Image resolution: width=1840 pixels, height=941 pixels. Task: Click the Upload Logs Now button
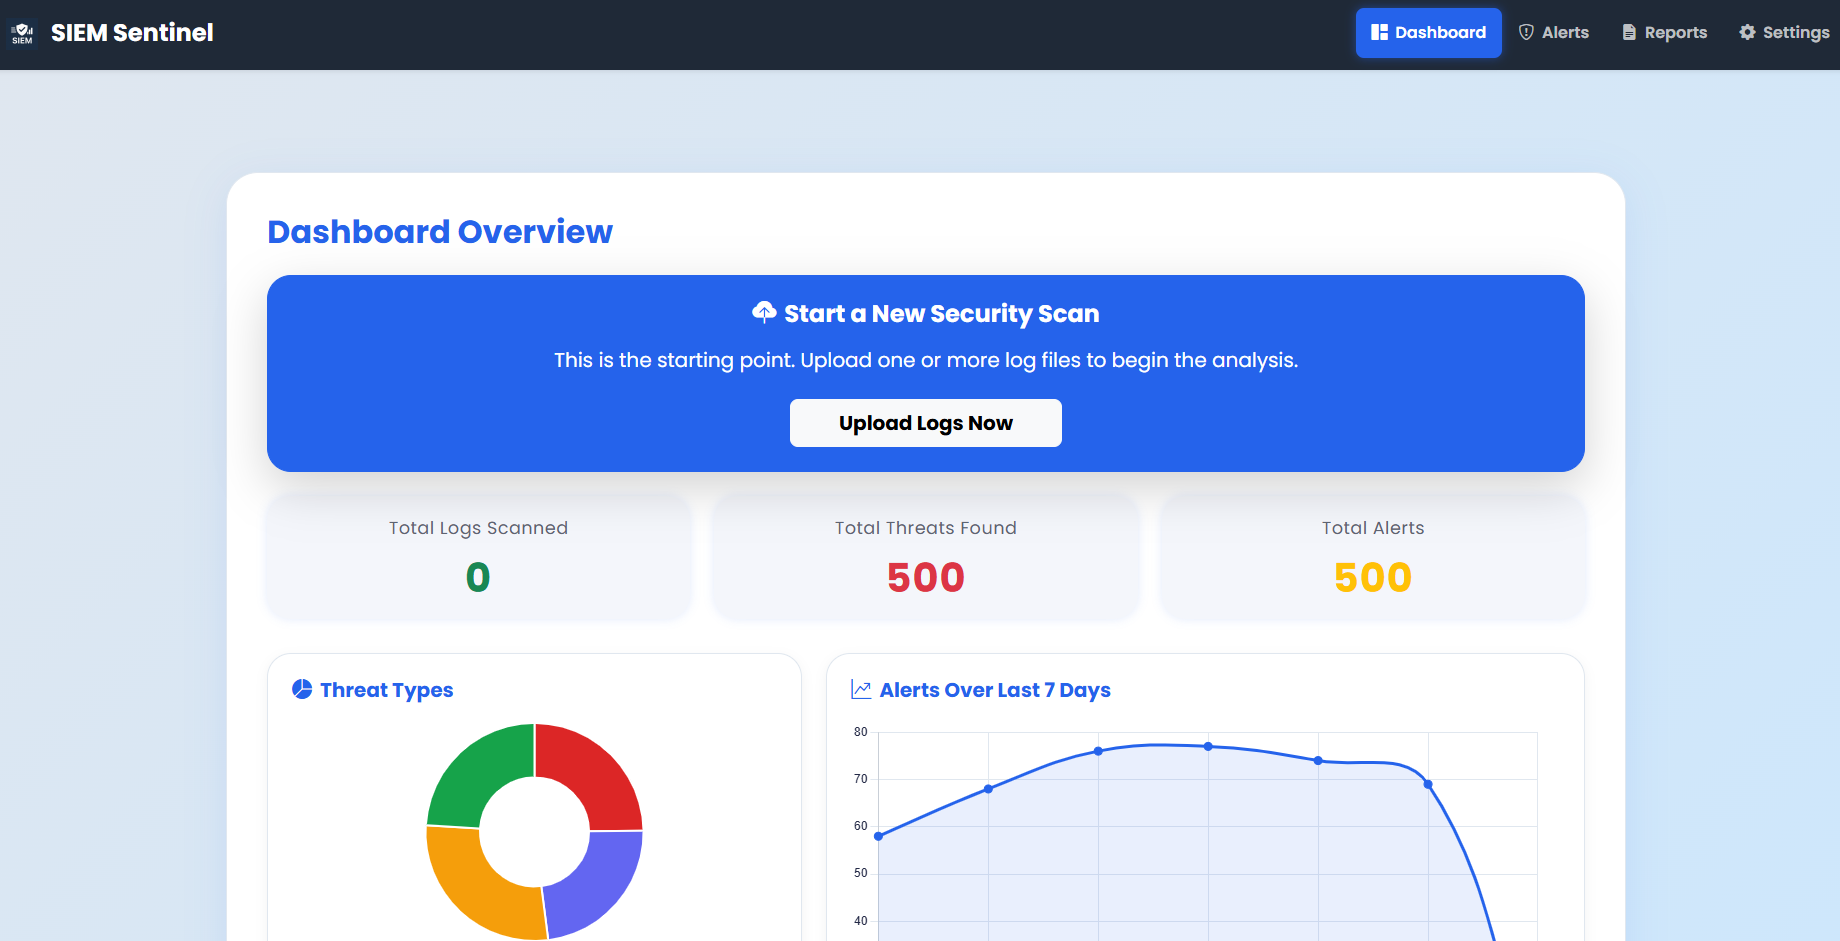pyautogui.click(x=926, y=423)
